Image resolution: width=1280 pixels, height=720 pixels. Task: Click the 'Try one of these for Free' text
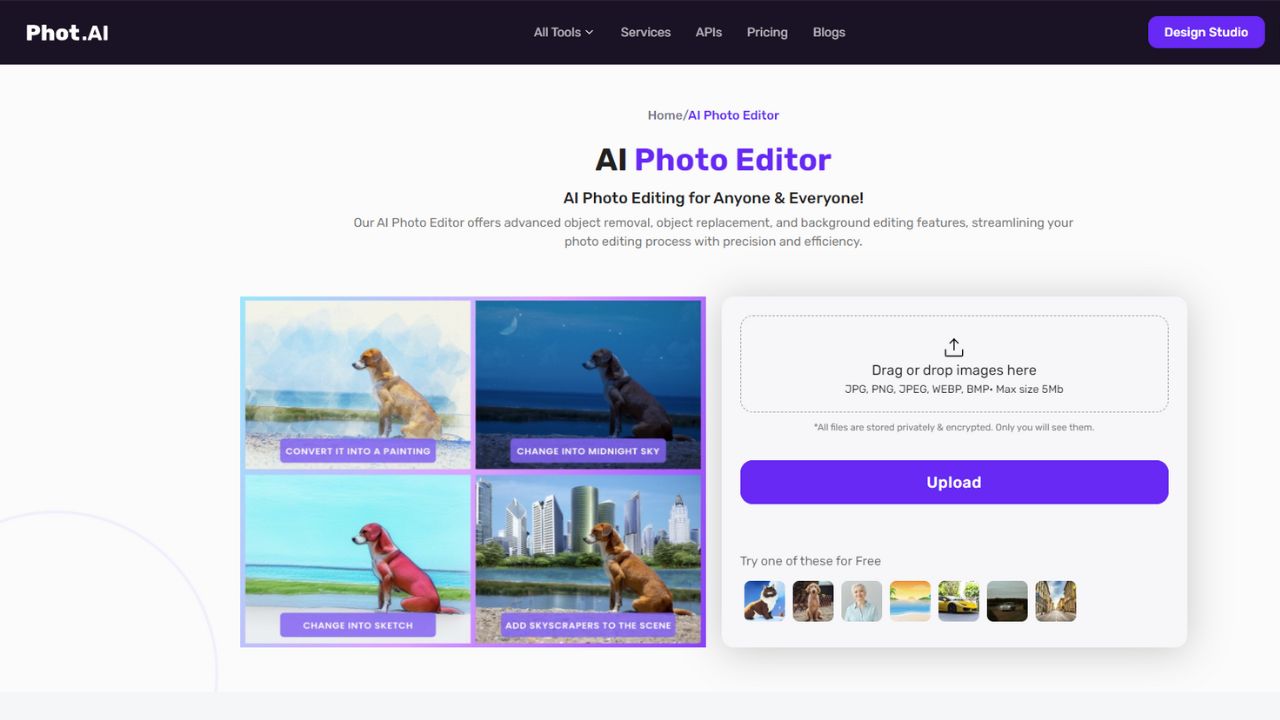(x=810, y=561)
